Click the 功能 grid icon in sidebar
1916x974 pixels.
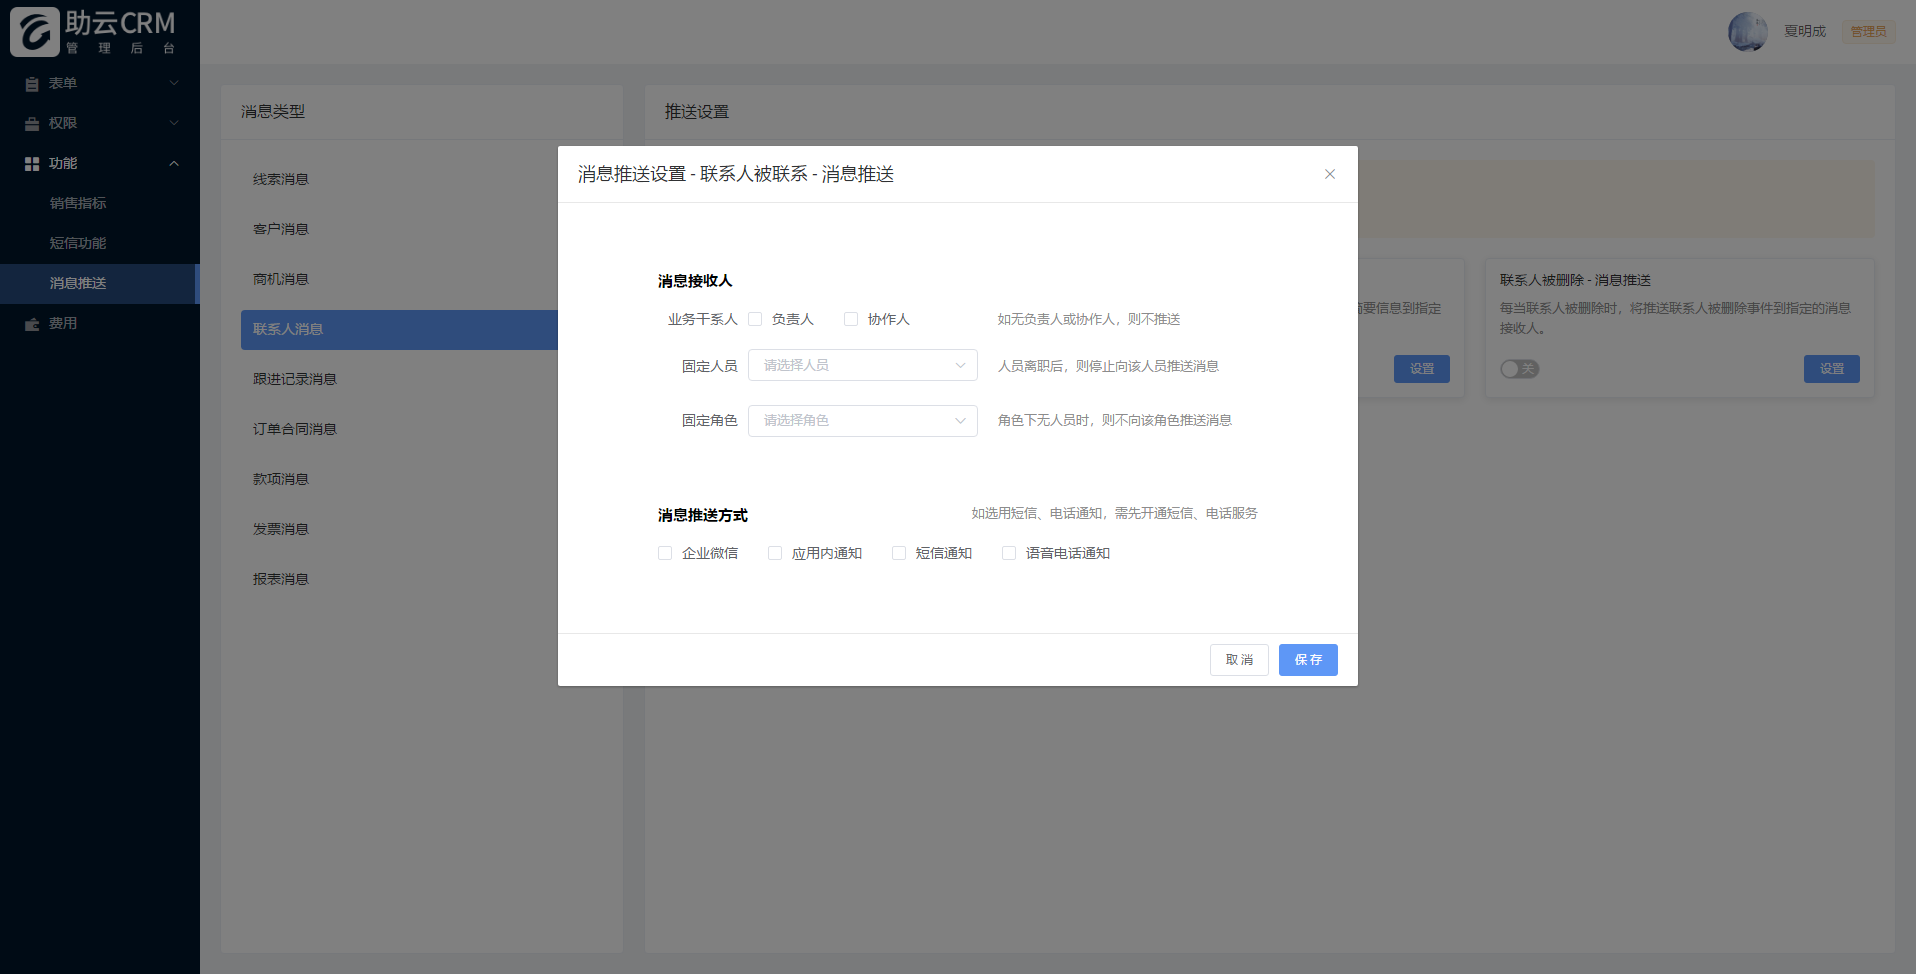tap(32, 164)
